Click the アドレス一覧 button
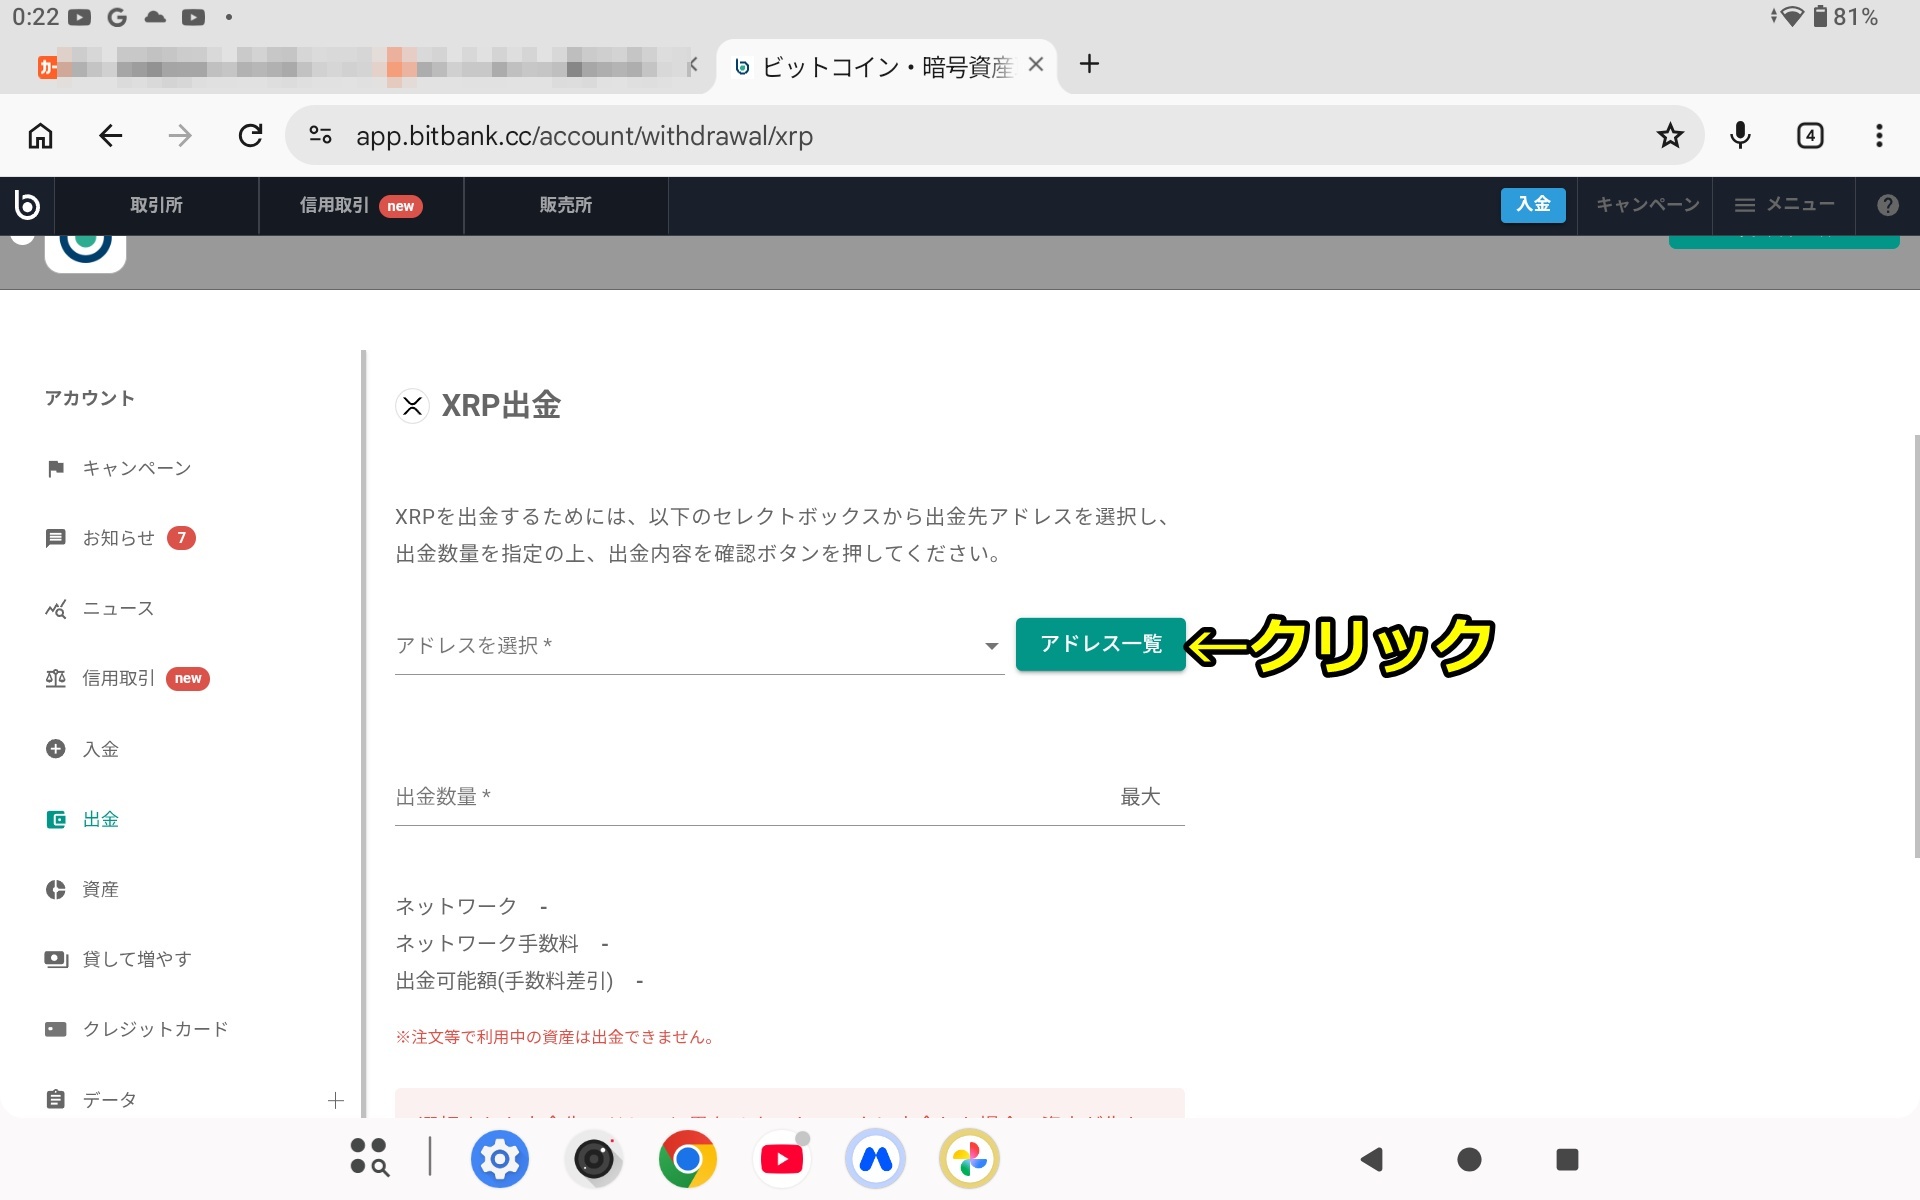1920x1200 pixels. [1100, 644]
